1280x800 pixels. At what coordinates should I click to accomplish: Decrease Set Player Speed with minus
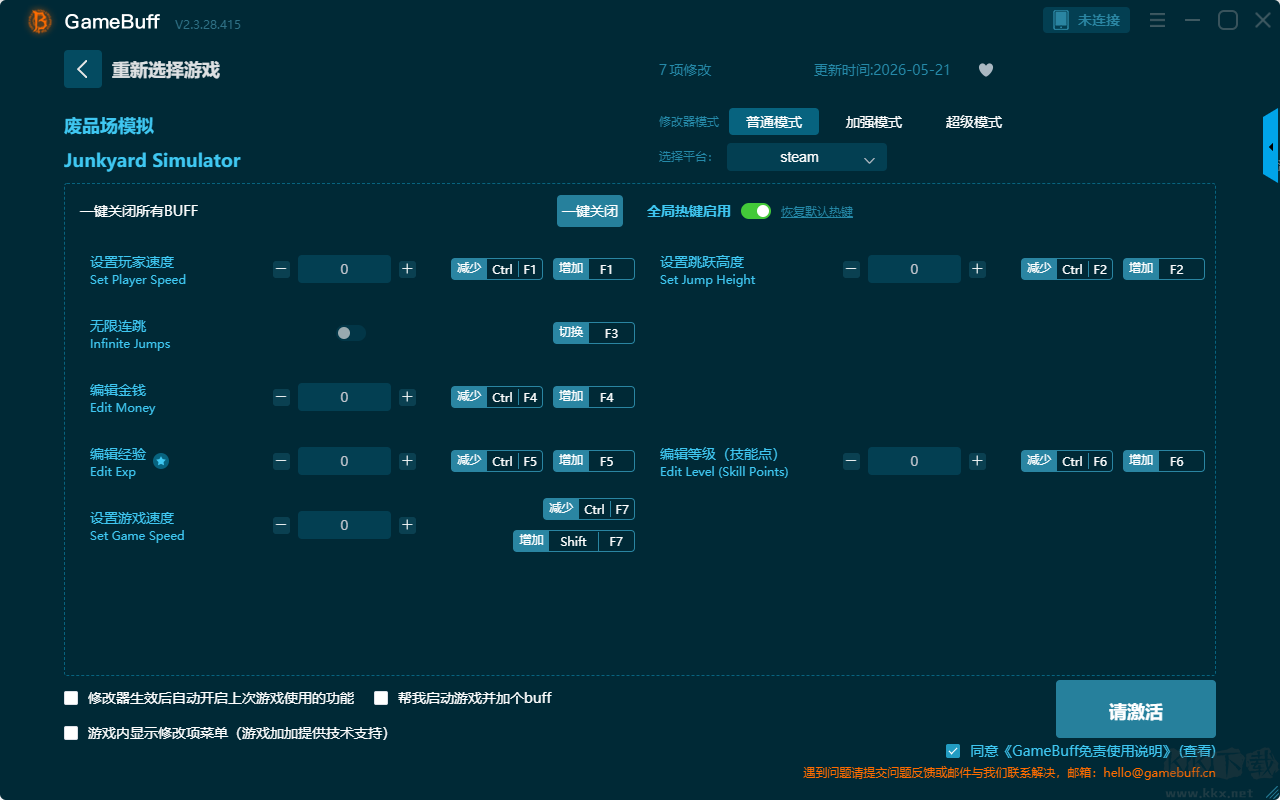tap(281, 269)
